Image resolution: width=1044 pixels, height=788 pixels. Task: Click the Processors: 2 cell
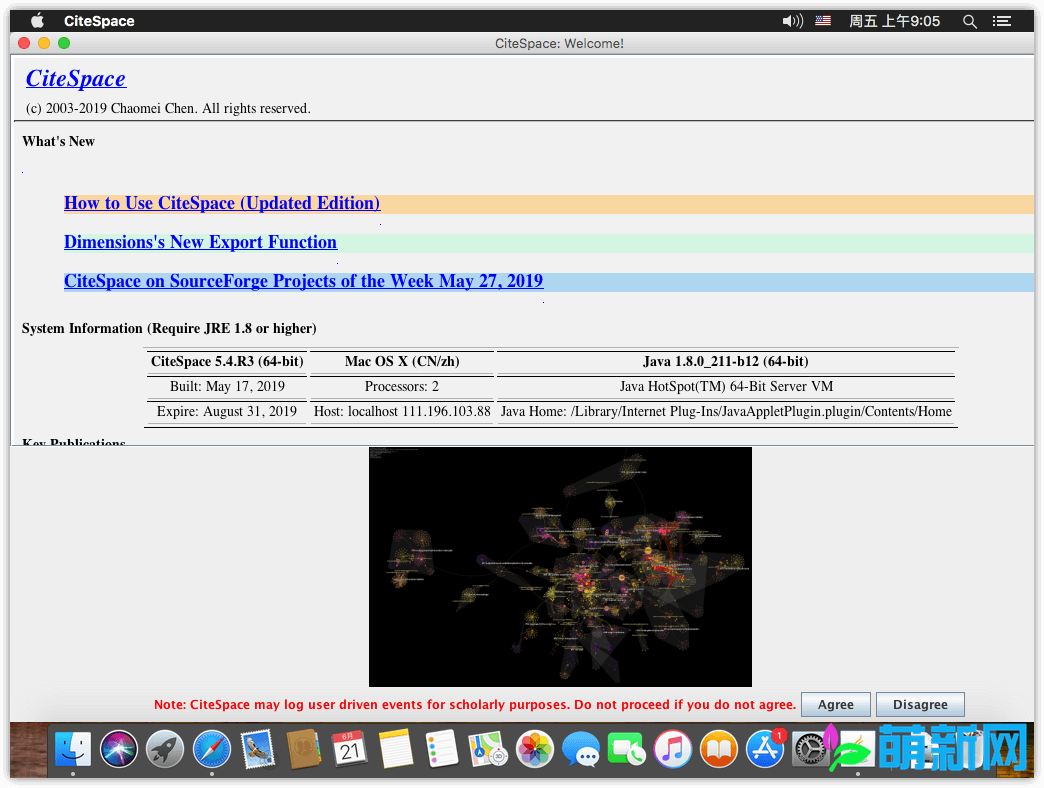point(402,387)
